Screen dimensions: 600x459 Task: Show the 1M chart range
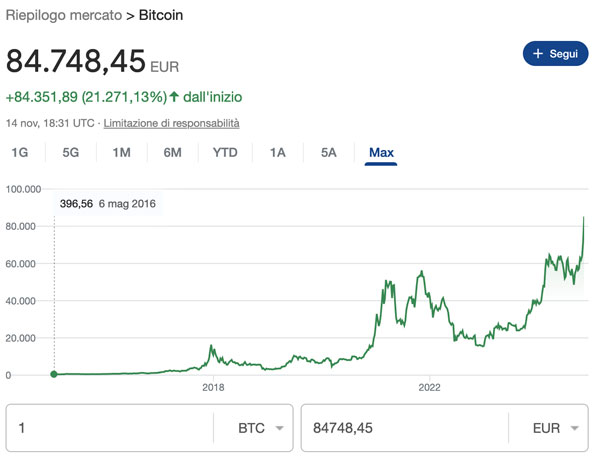coord(121,153)
